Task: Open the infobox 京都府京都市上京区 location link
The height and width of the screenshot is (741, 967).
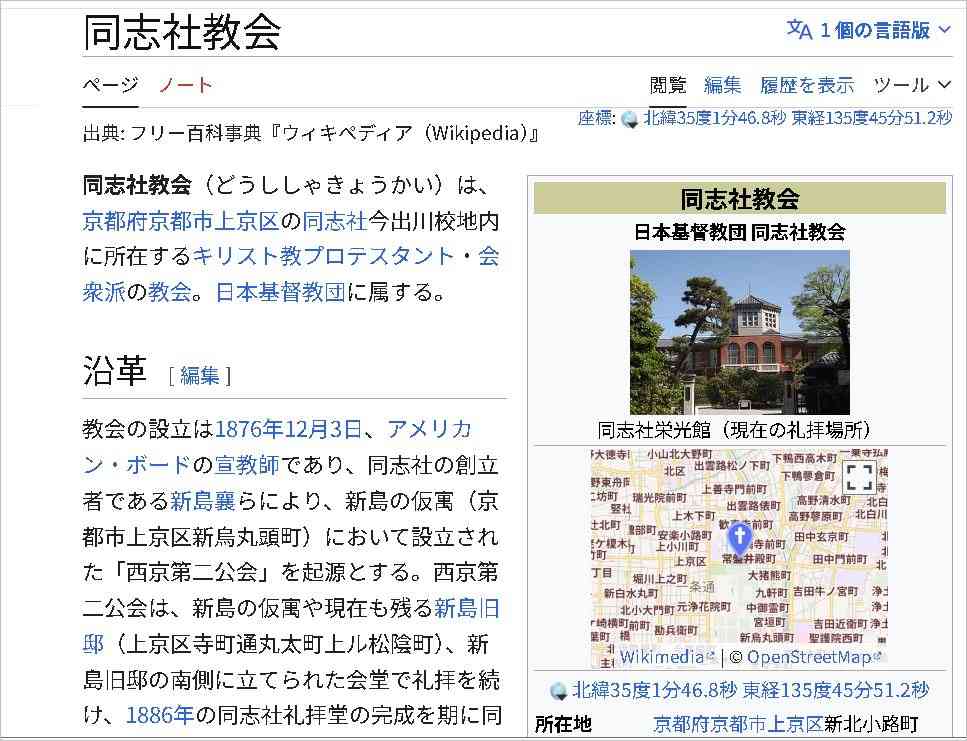Action: [x=738, y=724]
